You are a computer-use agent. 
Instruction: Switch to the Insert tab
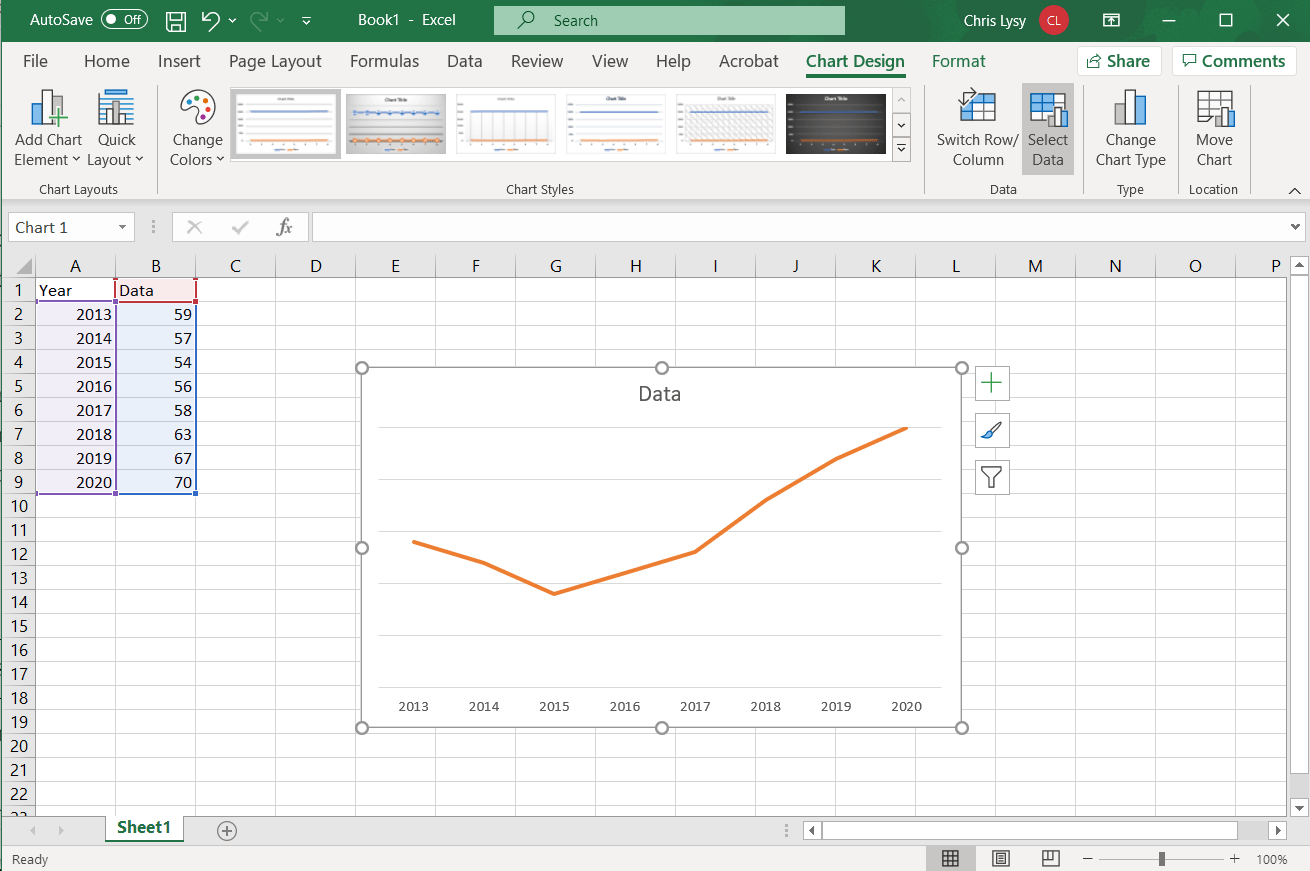pyautogui.click(x=179, y=61)
